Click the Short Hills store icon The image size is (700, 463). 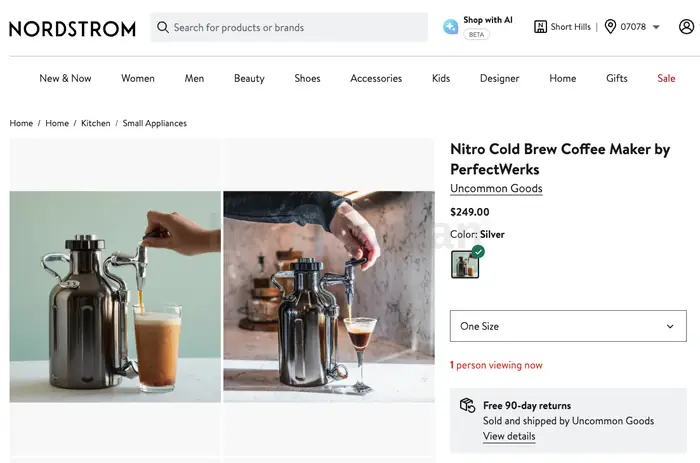coord(540,27)
